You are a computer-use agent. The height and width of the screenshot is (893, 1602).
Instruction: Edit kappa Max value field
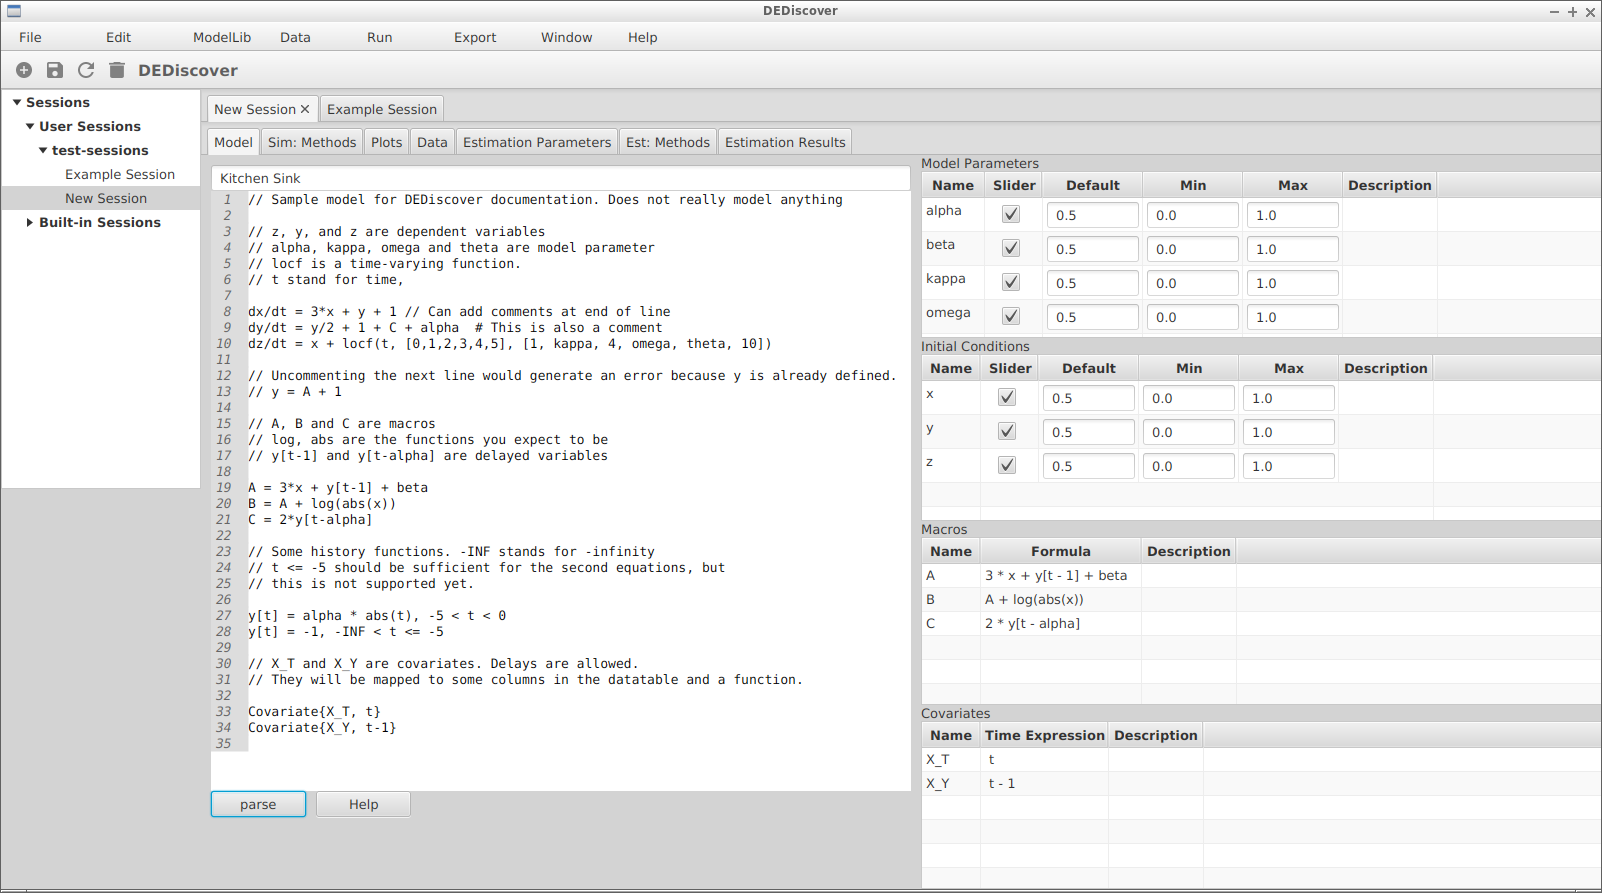(x=1292, y=283)
